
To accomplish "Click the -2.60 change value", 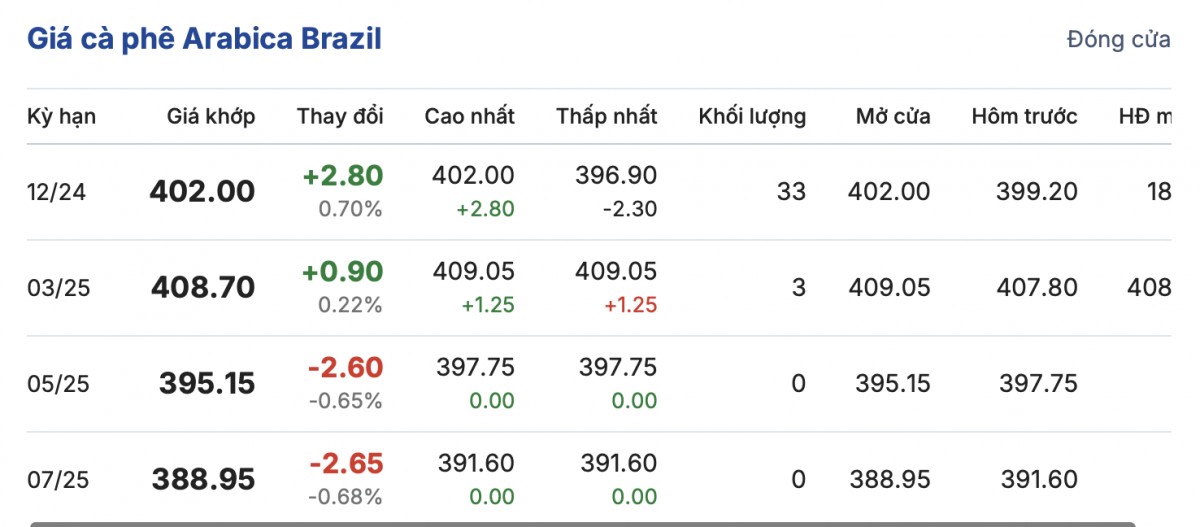I will 346,368.
